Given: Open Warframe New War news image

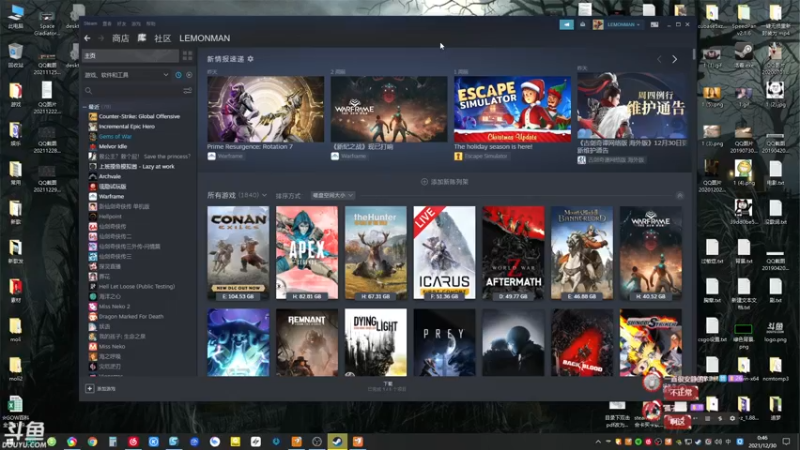Looking at the screenshot, I should (x=389, y=109).
